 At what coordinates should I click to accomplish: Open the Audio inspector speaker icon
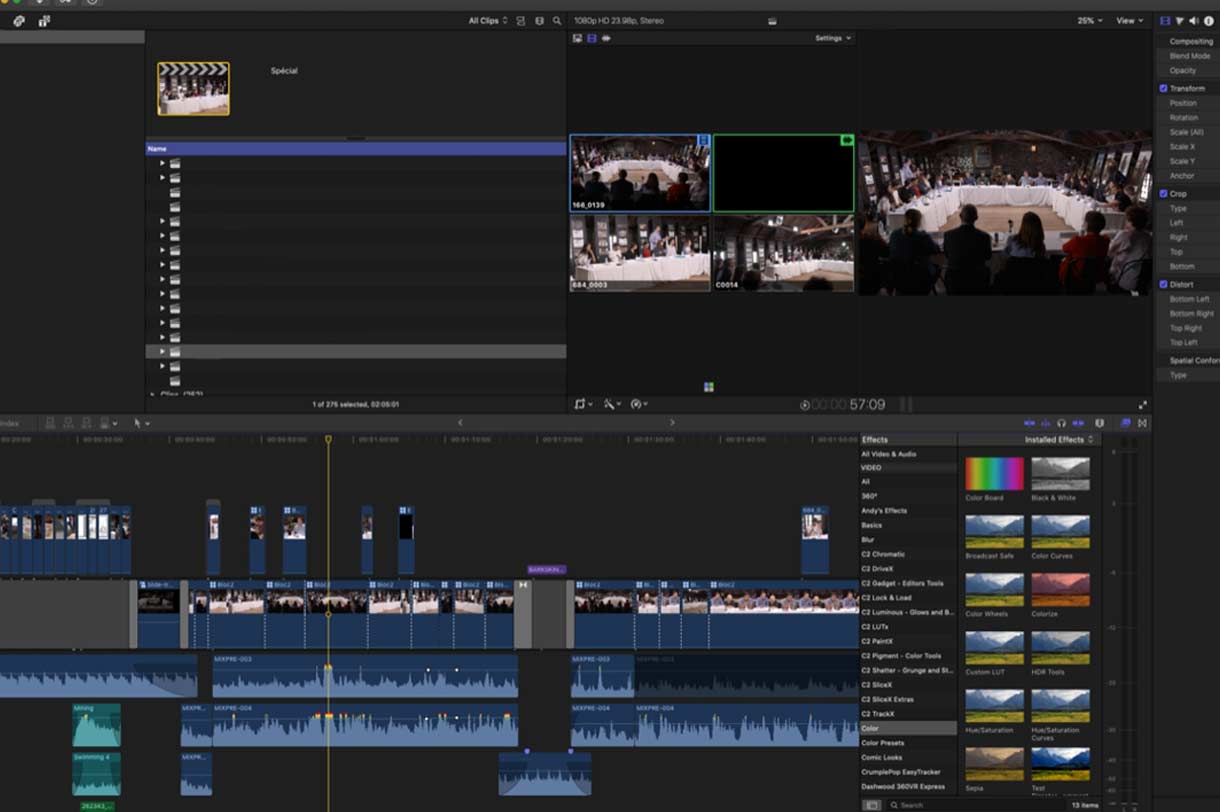1193,20
